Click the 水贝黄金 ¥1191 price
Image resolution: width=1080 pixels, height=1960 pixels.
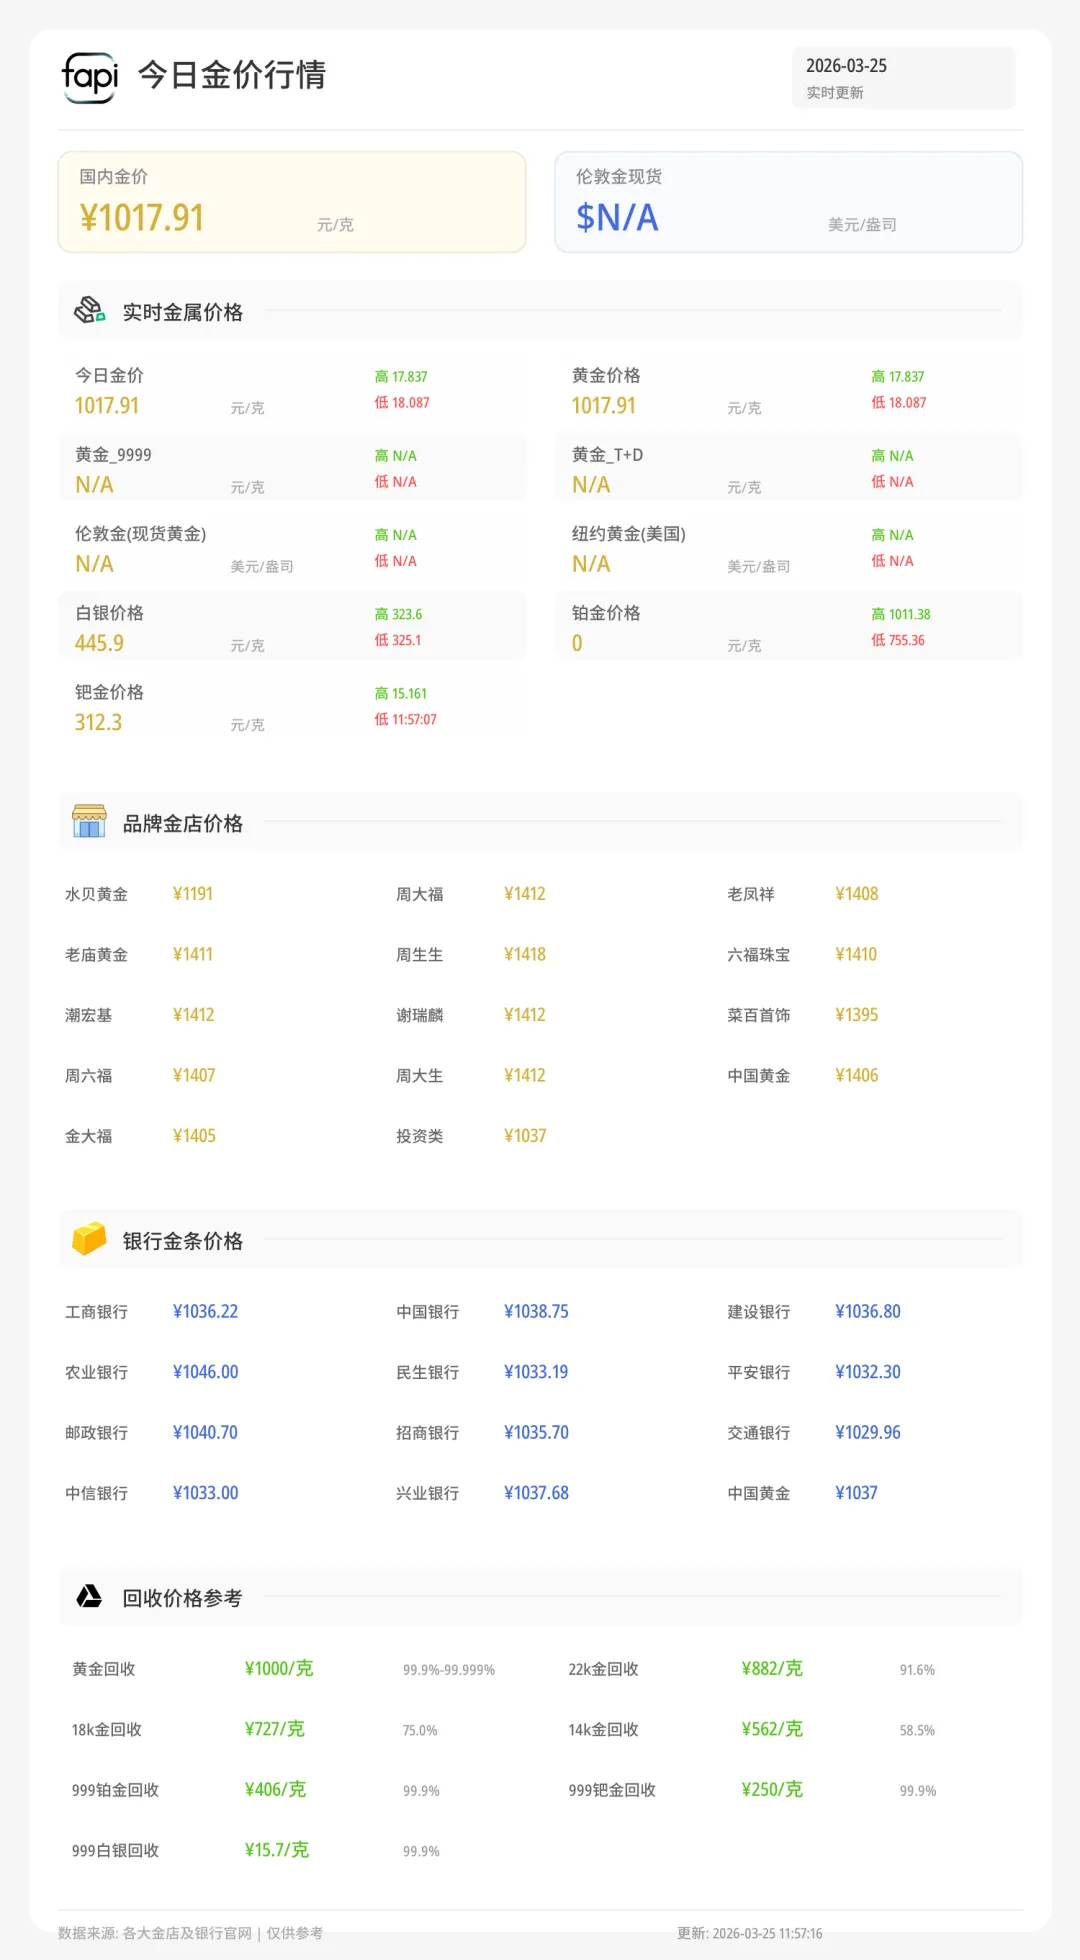pyautogui.click(x=193, y=894)
